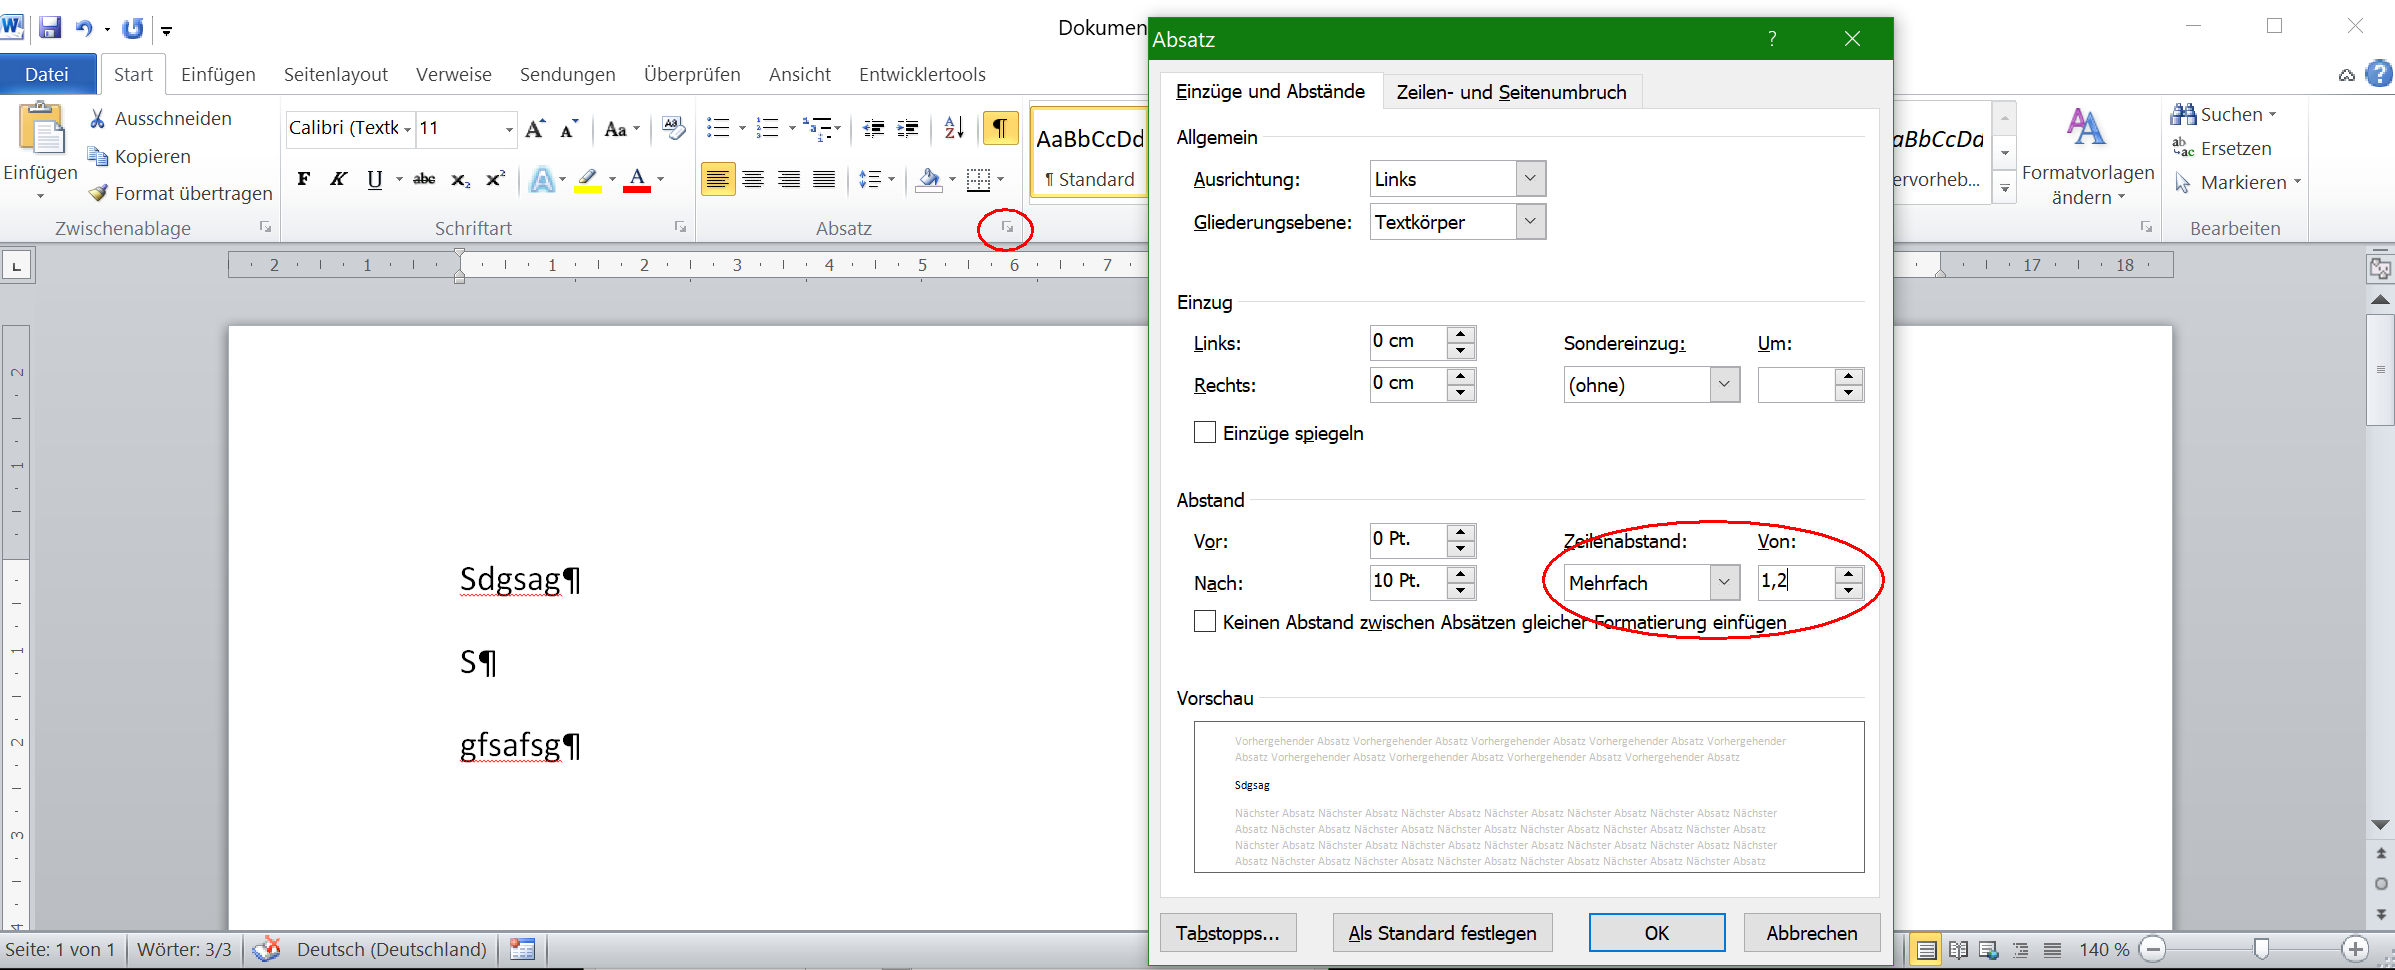Toggle show paragraph marks pilcrow button
This screenshot has width=2395, height=970.
[999, 128]
